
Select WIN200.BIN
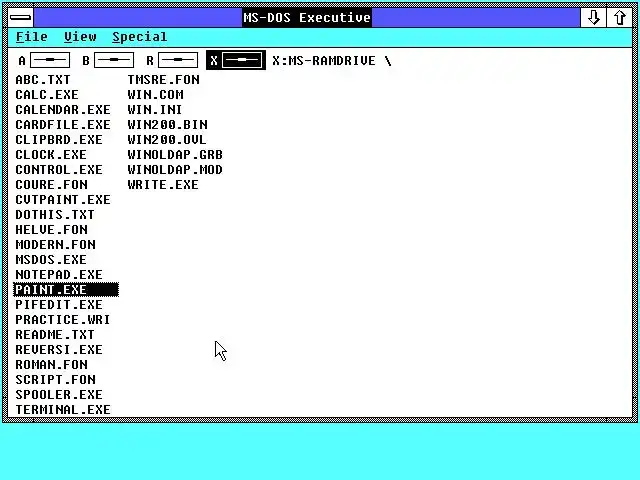tap(167, 125)
